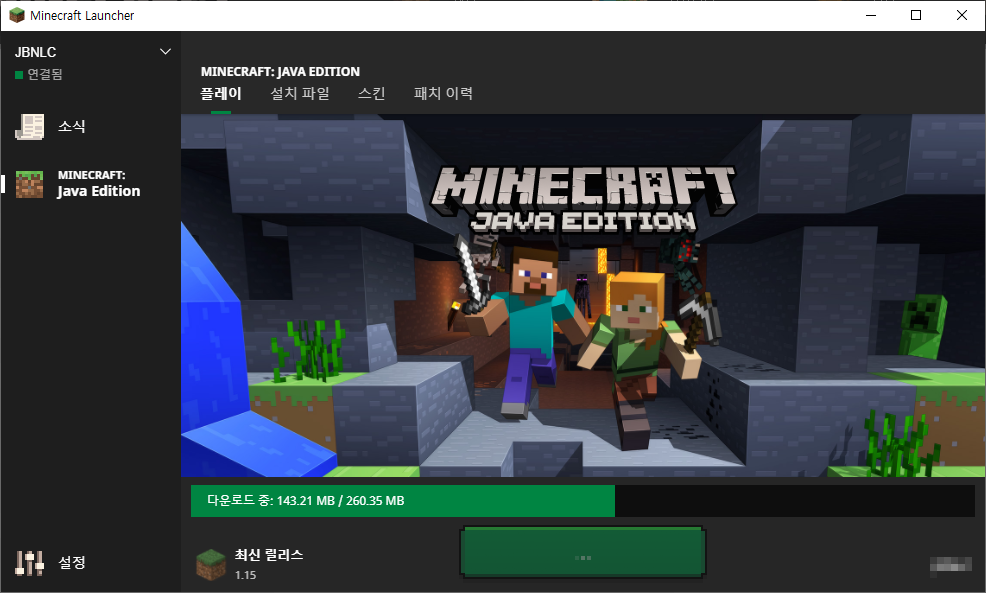
Task: Open the 소식 news newspaper icon
Action: tap(30, 126)
